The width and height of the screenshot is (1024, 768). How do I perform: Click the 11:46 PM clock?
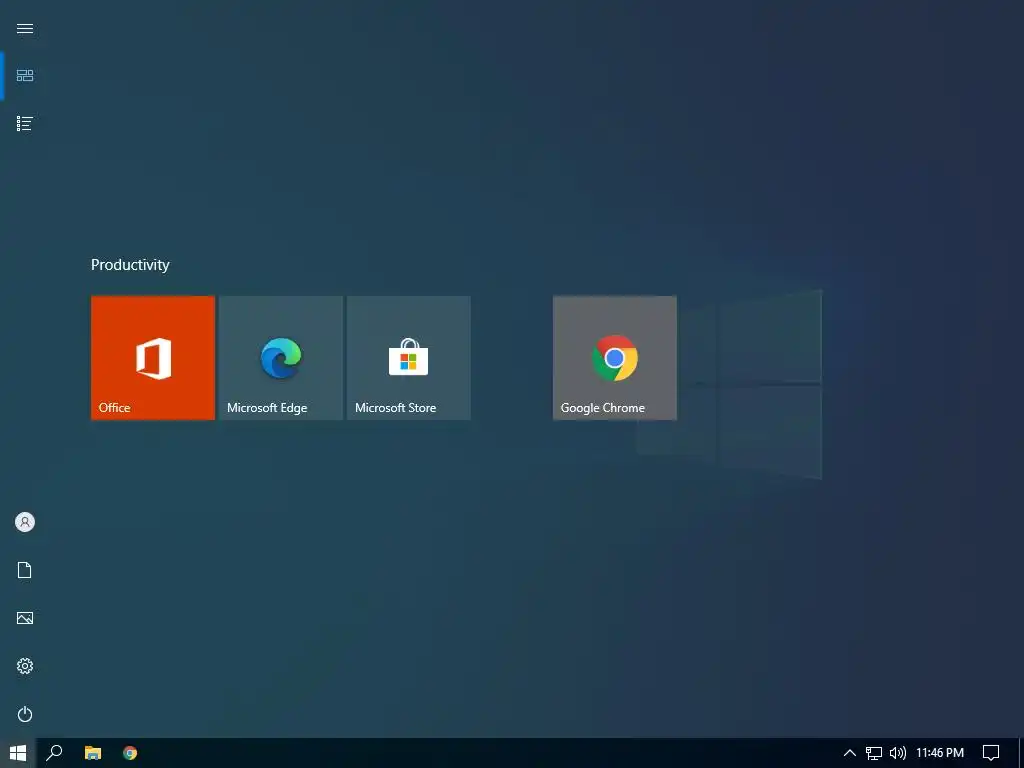(940, 753)
